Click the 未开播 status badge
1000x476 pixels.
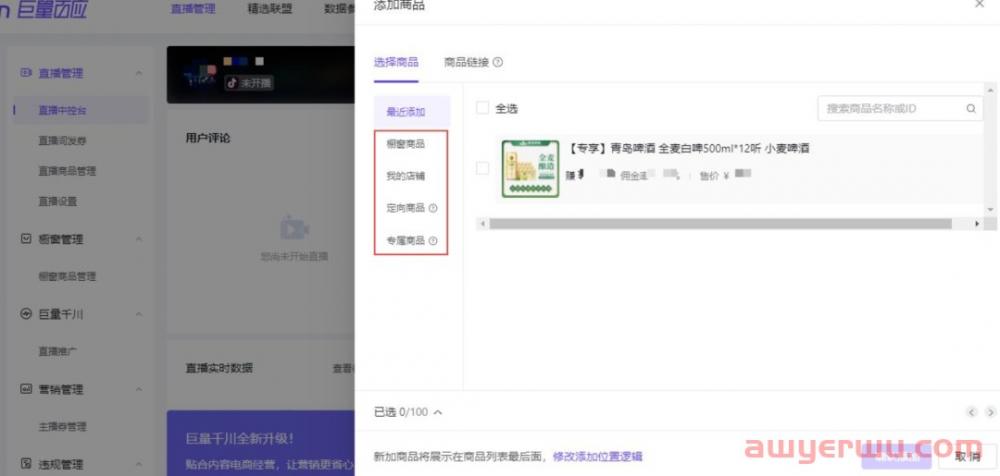point(249,83)
